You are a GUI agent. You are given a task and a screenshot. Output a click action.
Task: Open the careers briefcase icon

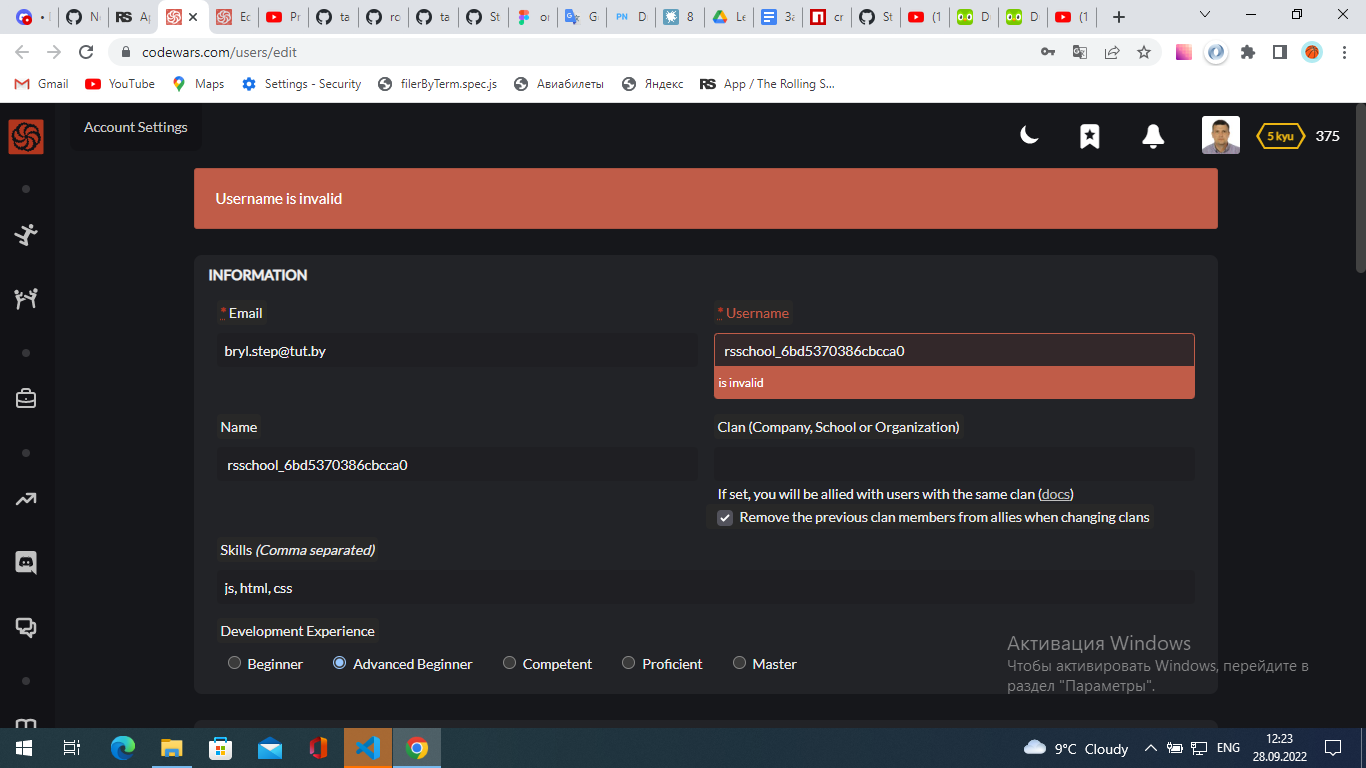24,397
